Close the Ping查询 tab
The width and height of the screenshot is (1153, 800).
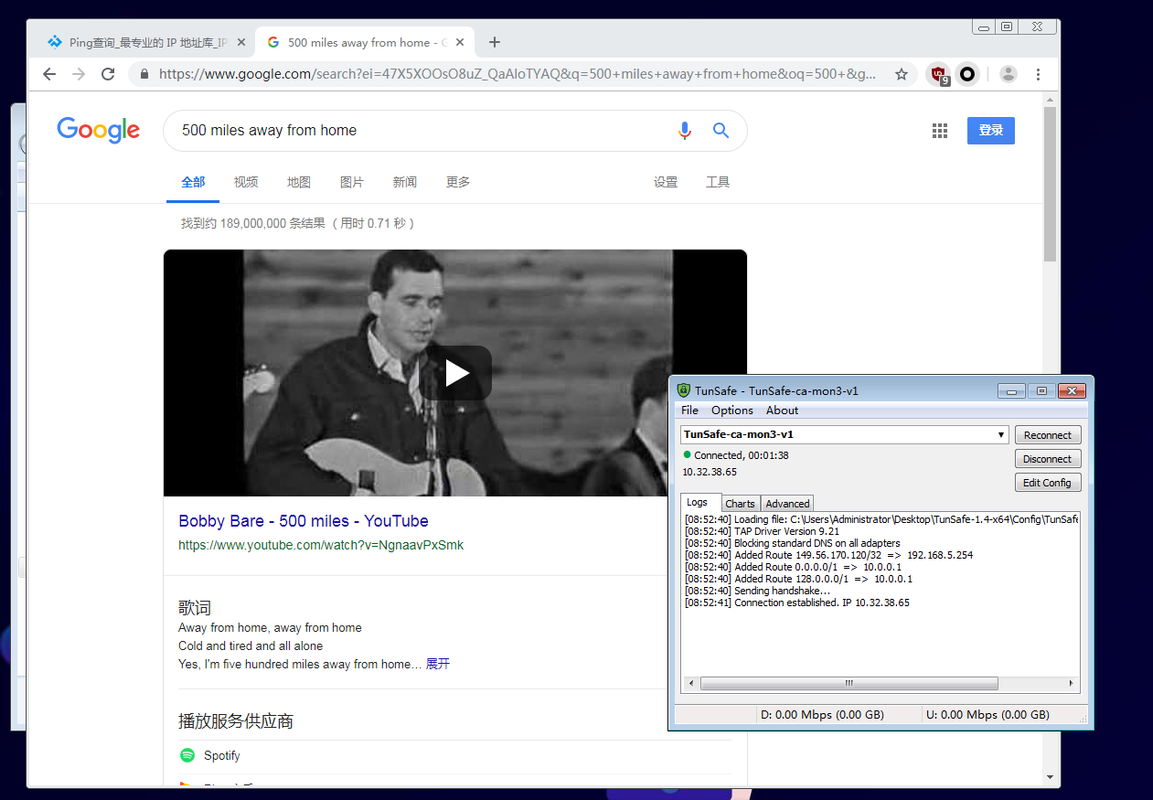[x=241, y=43]
